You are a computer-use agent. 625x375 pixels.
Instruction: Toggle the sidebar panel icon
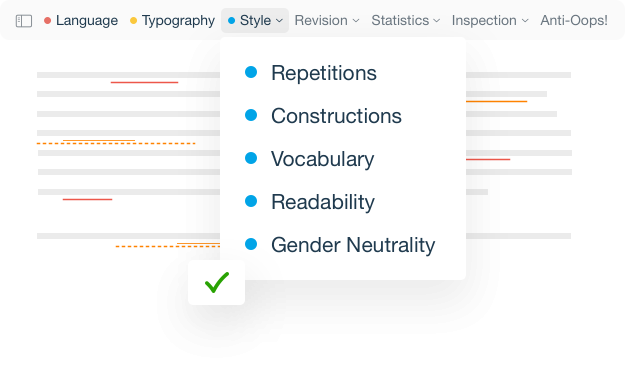[24, 21]
